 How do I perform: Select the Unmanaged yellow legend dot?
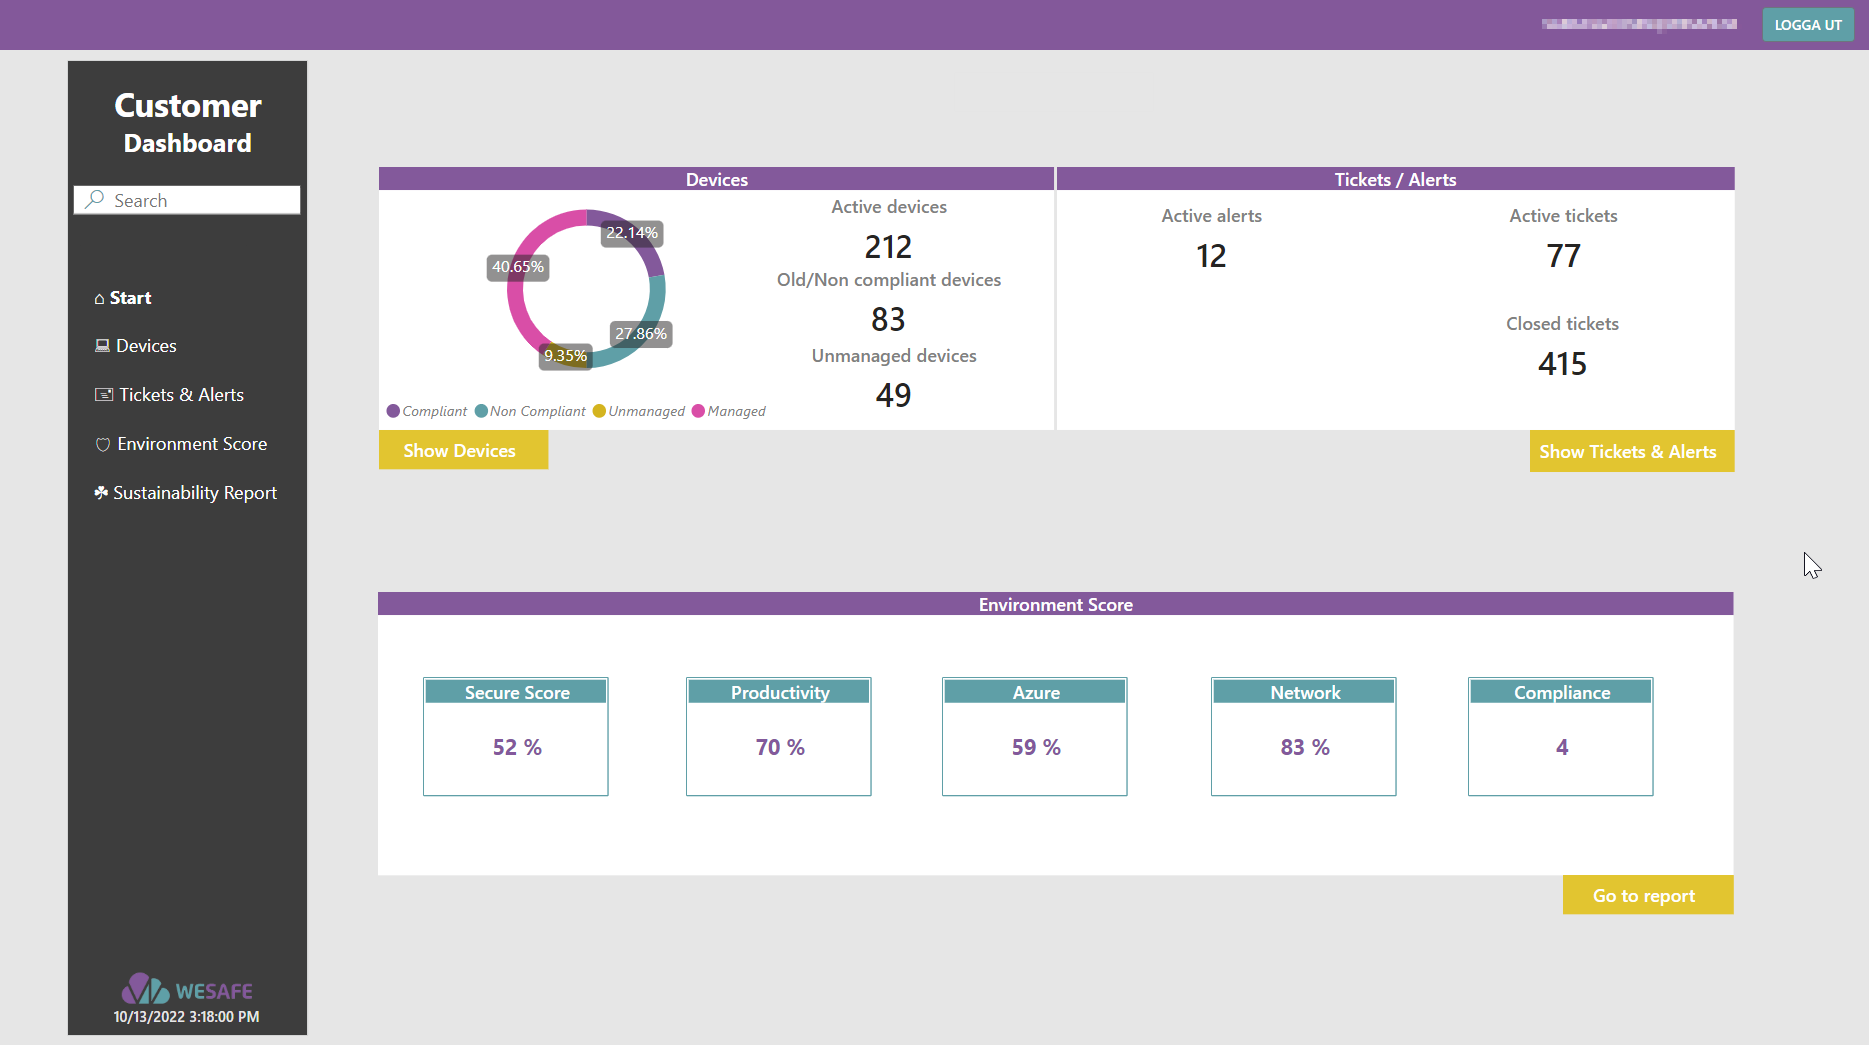[599, 411]
